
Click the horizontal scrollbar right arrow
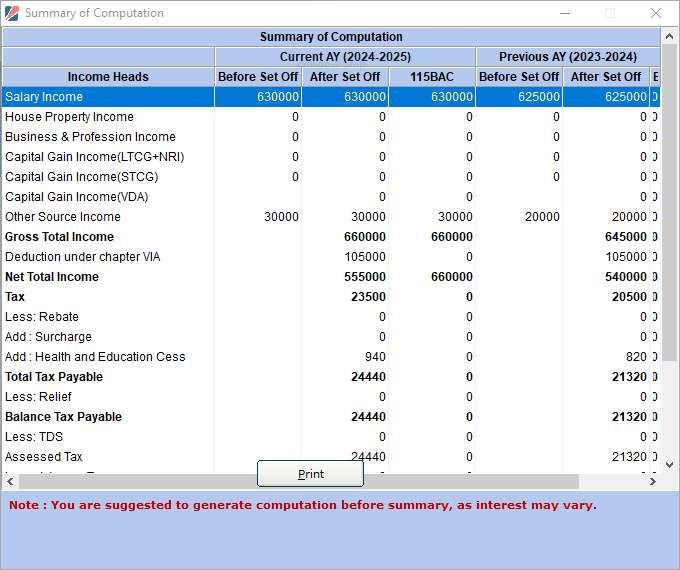point(653,481)
